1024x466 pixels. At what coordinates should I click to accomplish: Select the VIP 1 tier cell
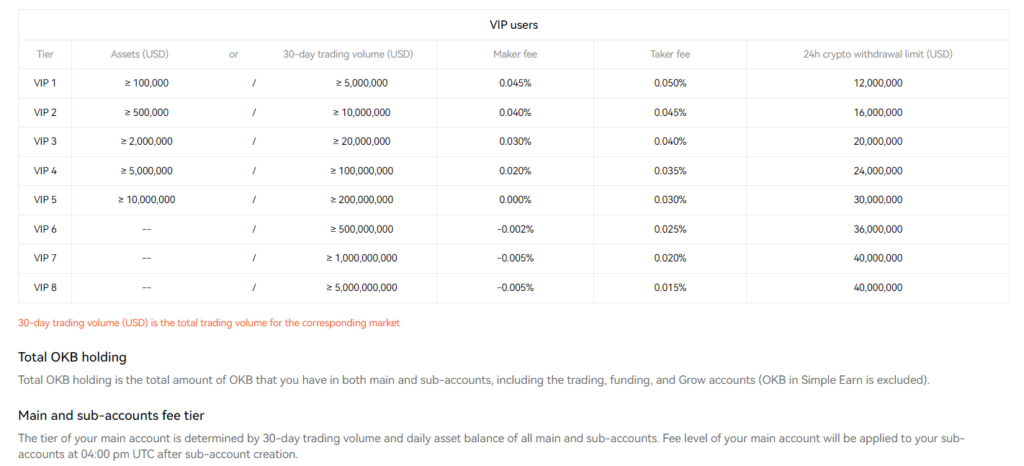tap(45, 83)
